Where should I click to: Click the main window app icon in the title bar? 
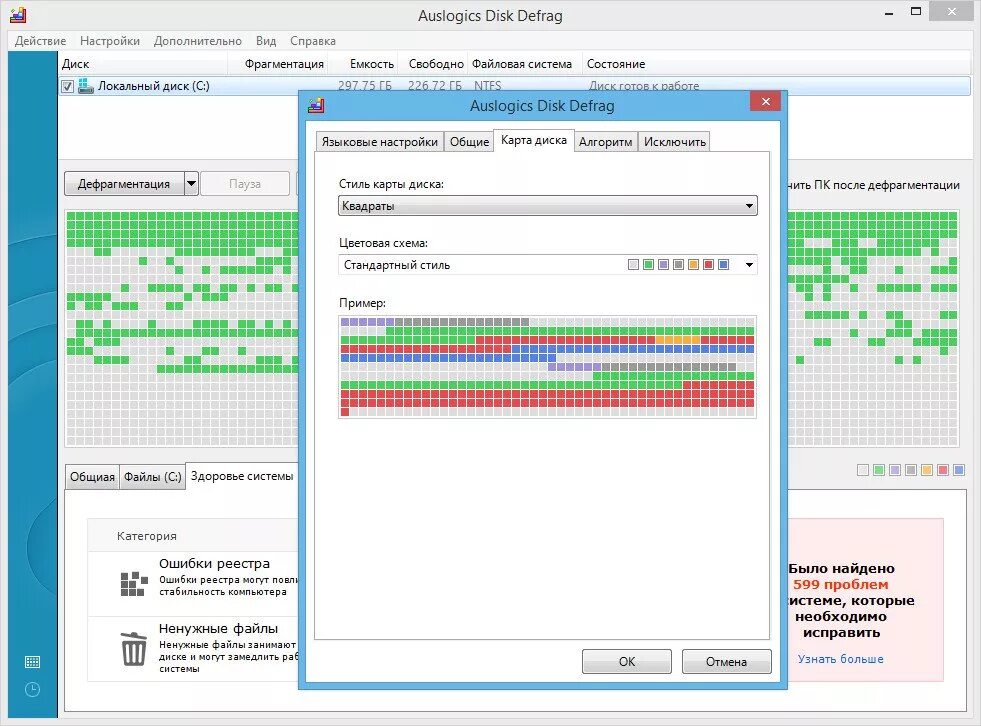tap(18, 16)
